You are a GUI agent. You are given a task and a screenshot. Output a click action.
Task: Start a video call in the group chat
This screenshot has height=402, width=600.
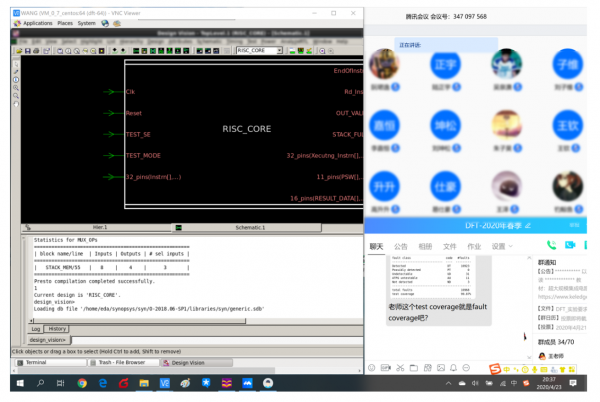570,245
